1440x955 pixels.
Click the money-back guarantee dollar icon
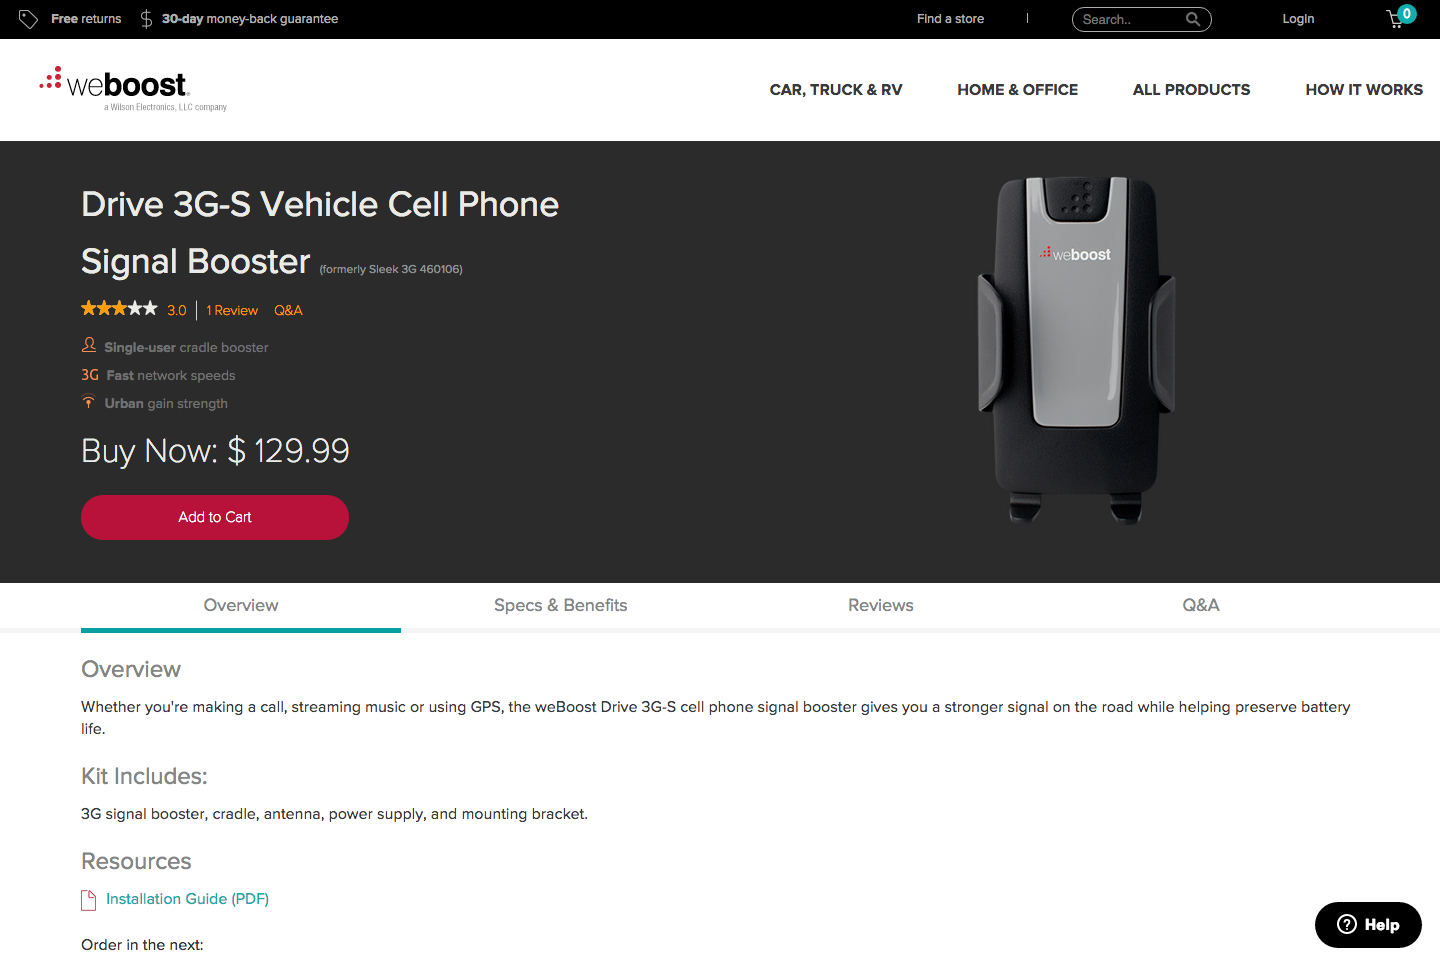146,18
